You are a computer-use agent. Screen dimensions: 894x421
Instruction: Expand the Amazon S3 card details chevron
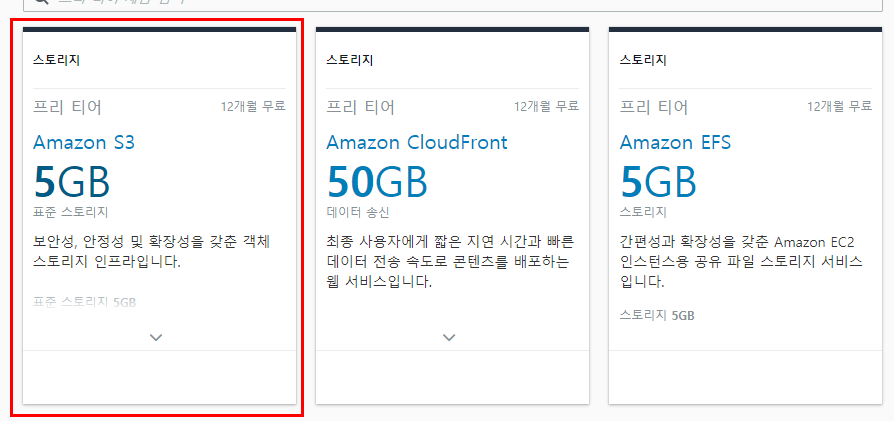(x=156, y=338)
